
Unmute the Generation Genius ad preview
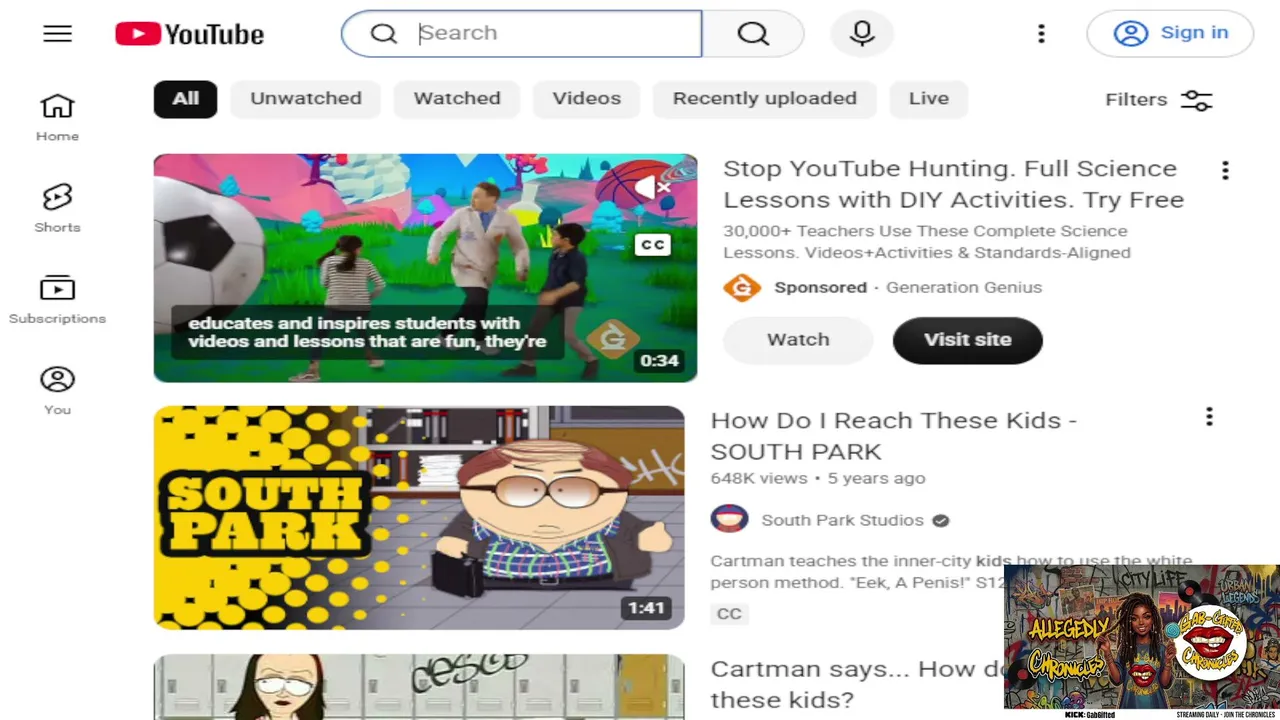pyautogui.click(x=652, y=187)
